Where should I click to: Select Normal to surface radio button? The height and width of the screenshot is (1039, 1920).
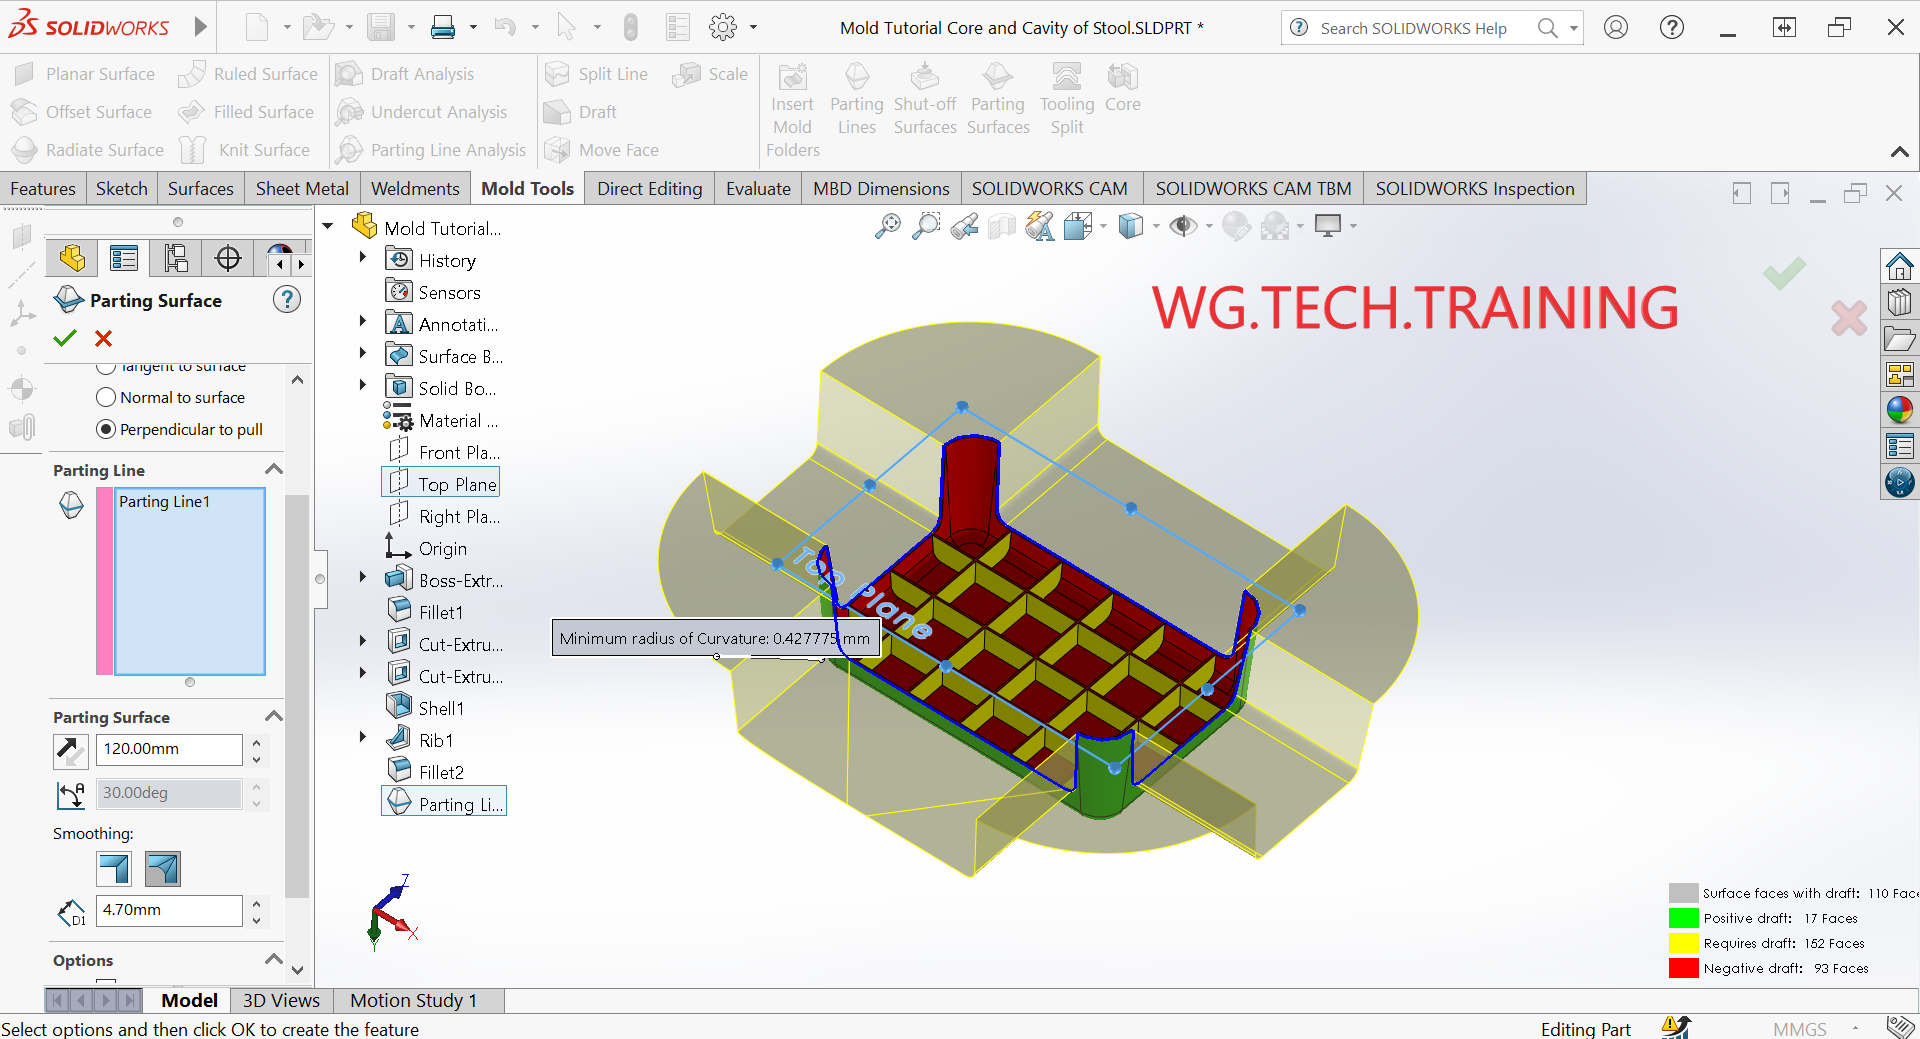point(106,397)
